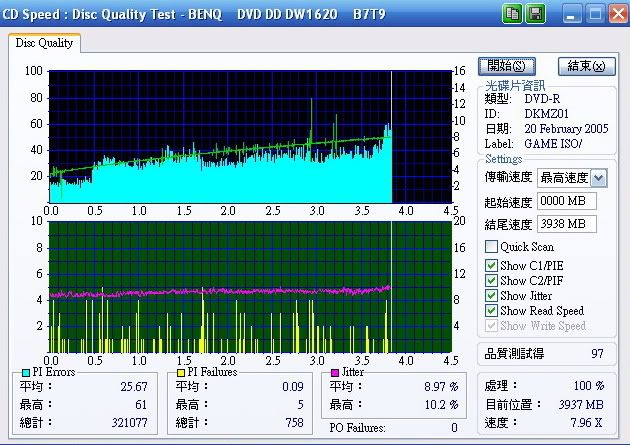The image size is (630, 445).
Task: Click the Settings group label
Action: (x=503, y=159)
